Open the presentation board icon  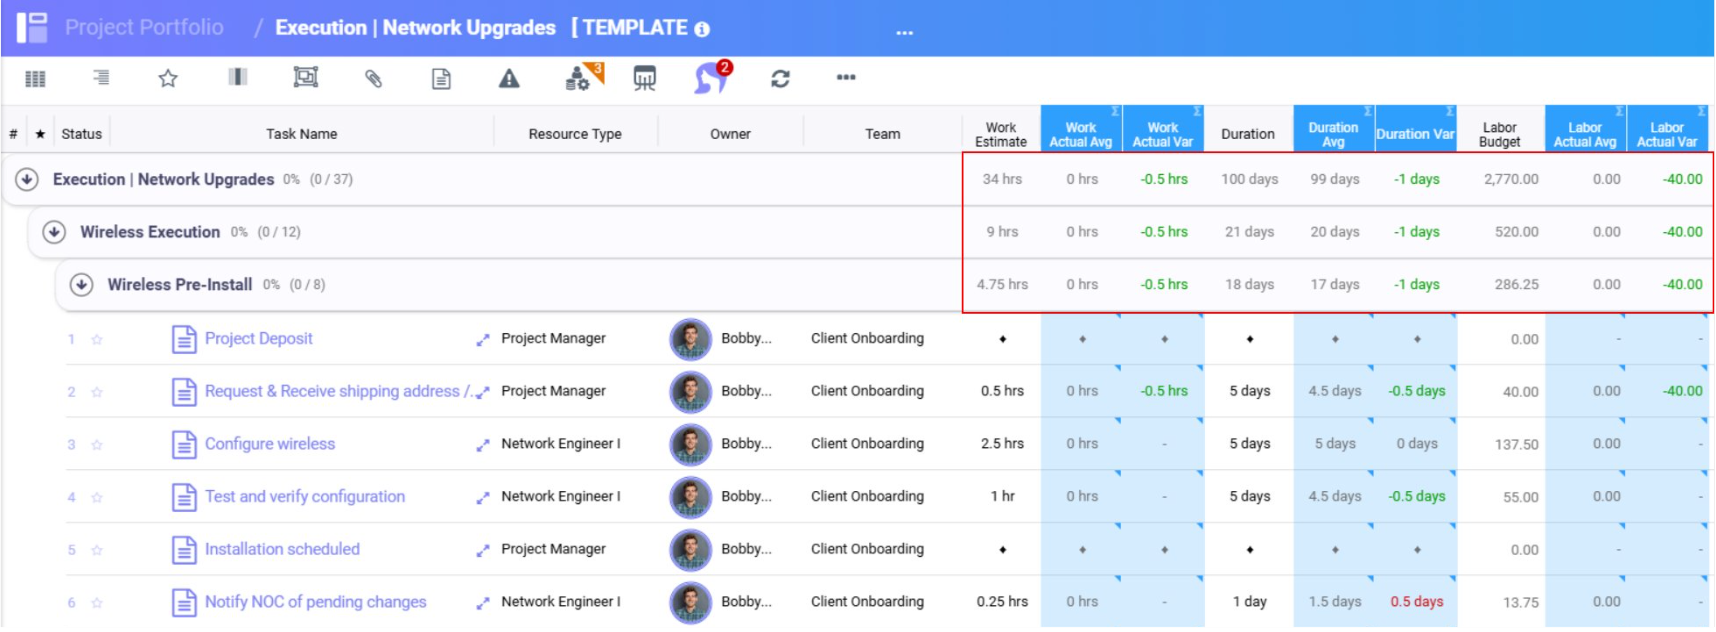coord(645,79)
